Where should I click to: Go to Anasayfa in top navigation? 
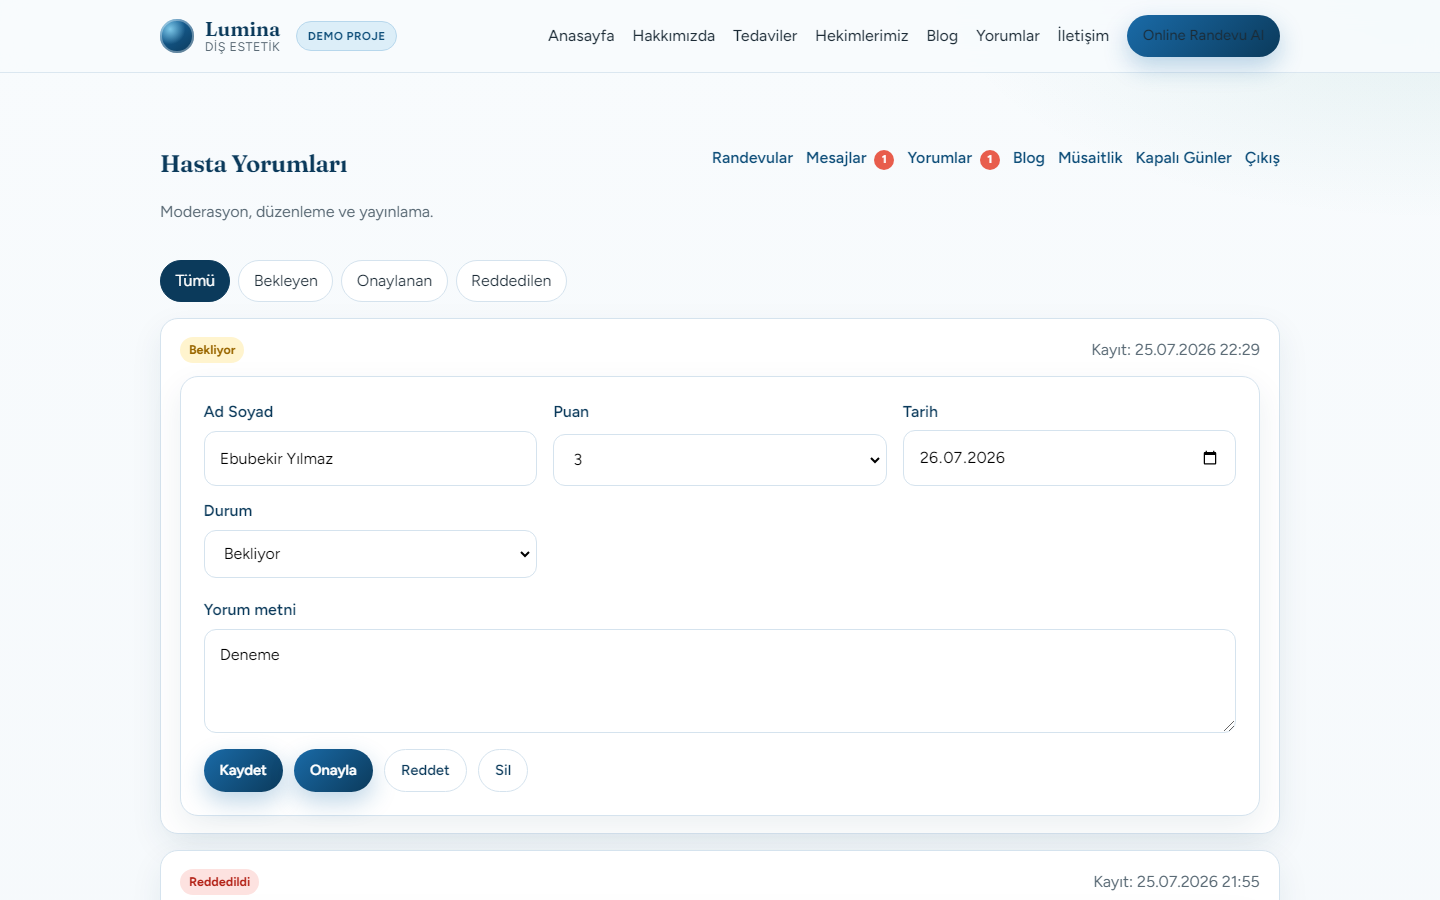coord(581,36)
